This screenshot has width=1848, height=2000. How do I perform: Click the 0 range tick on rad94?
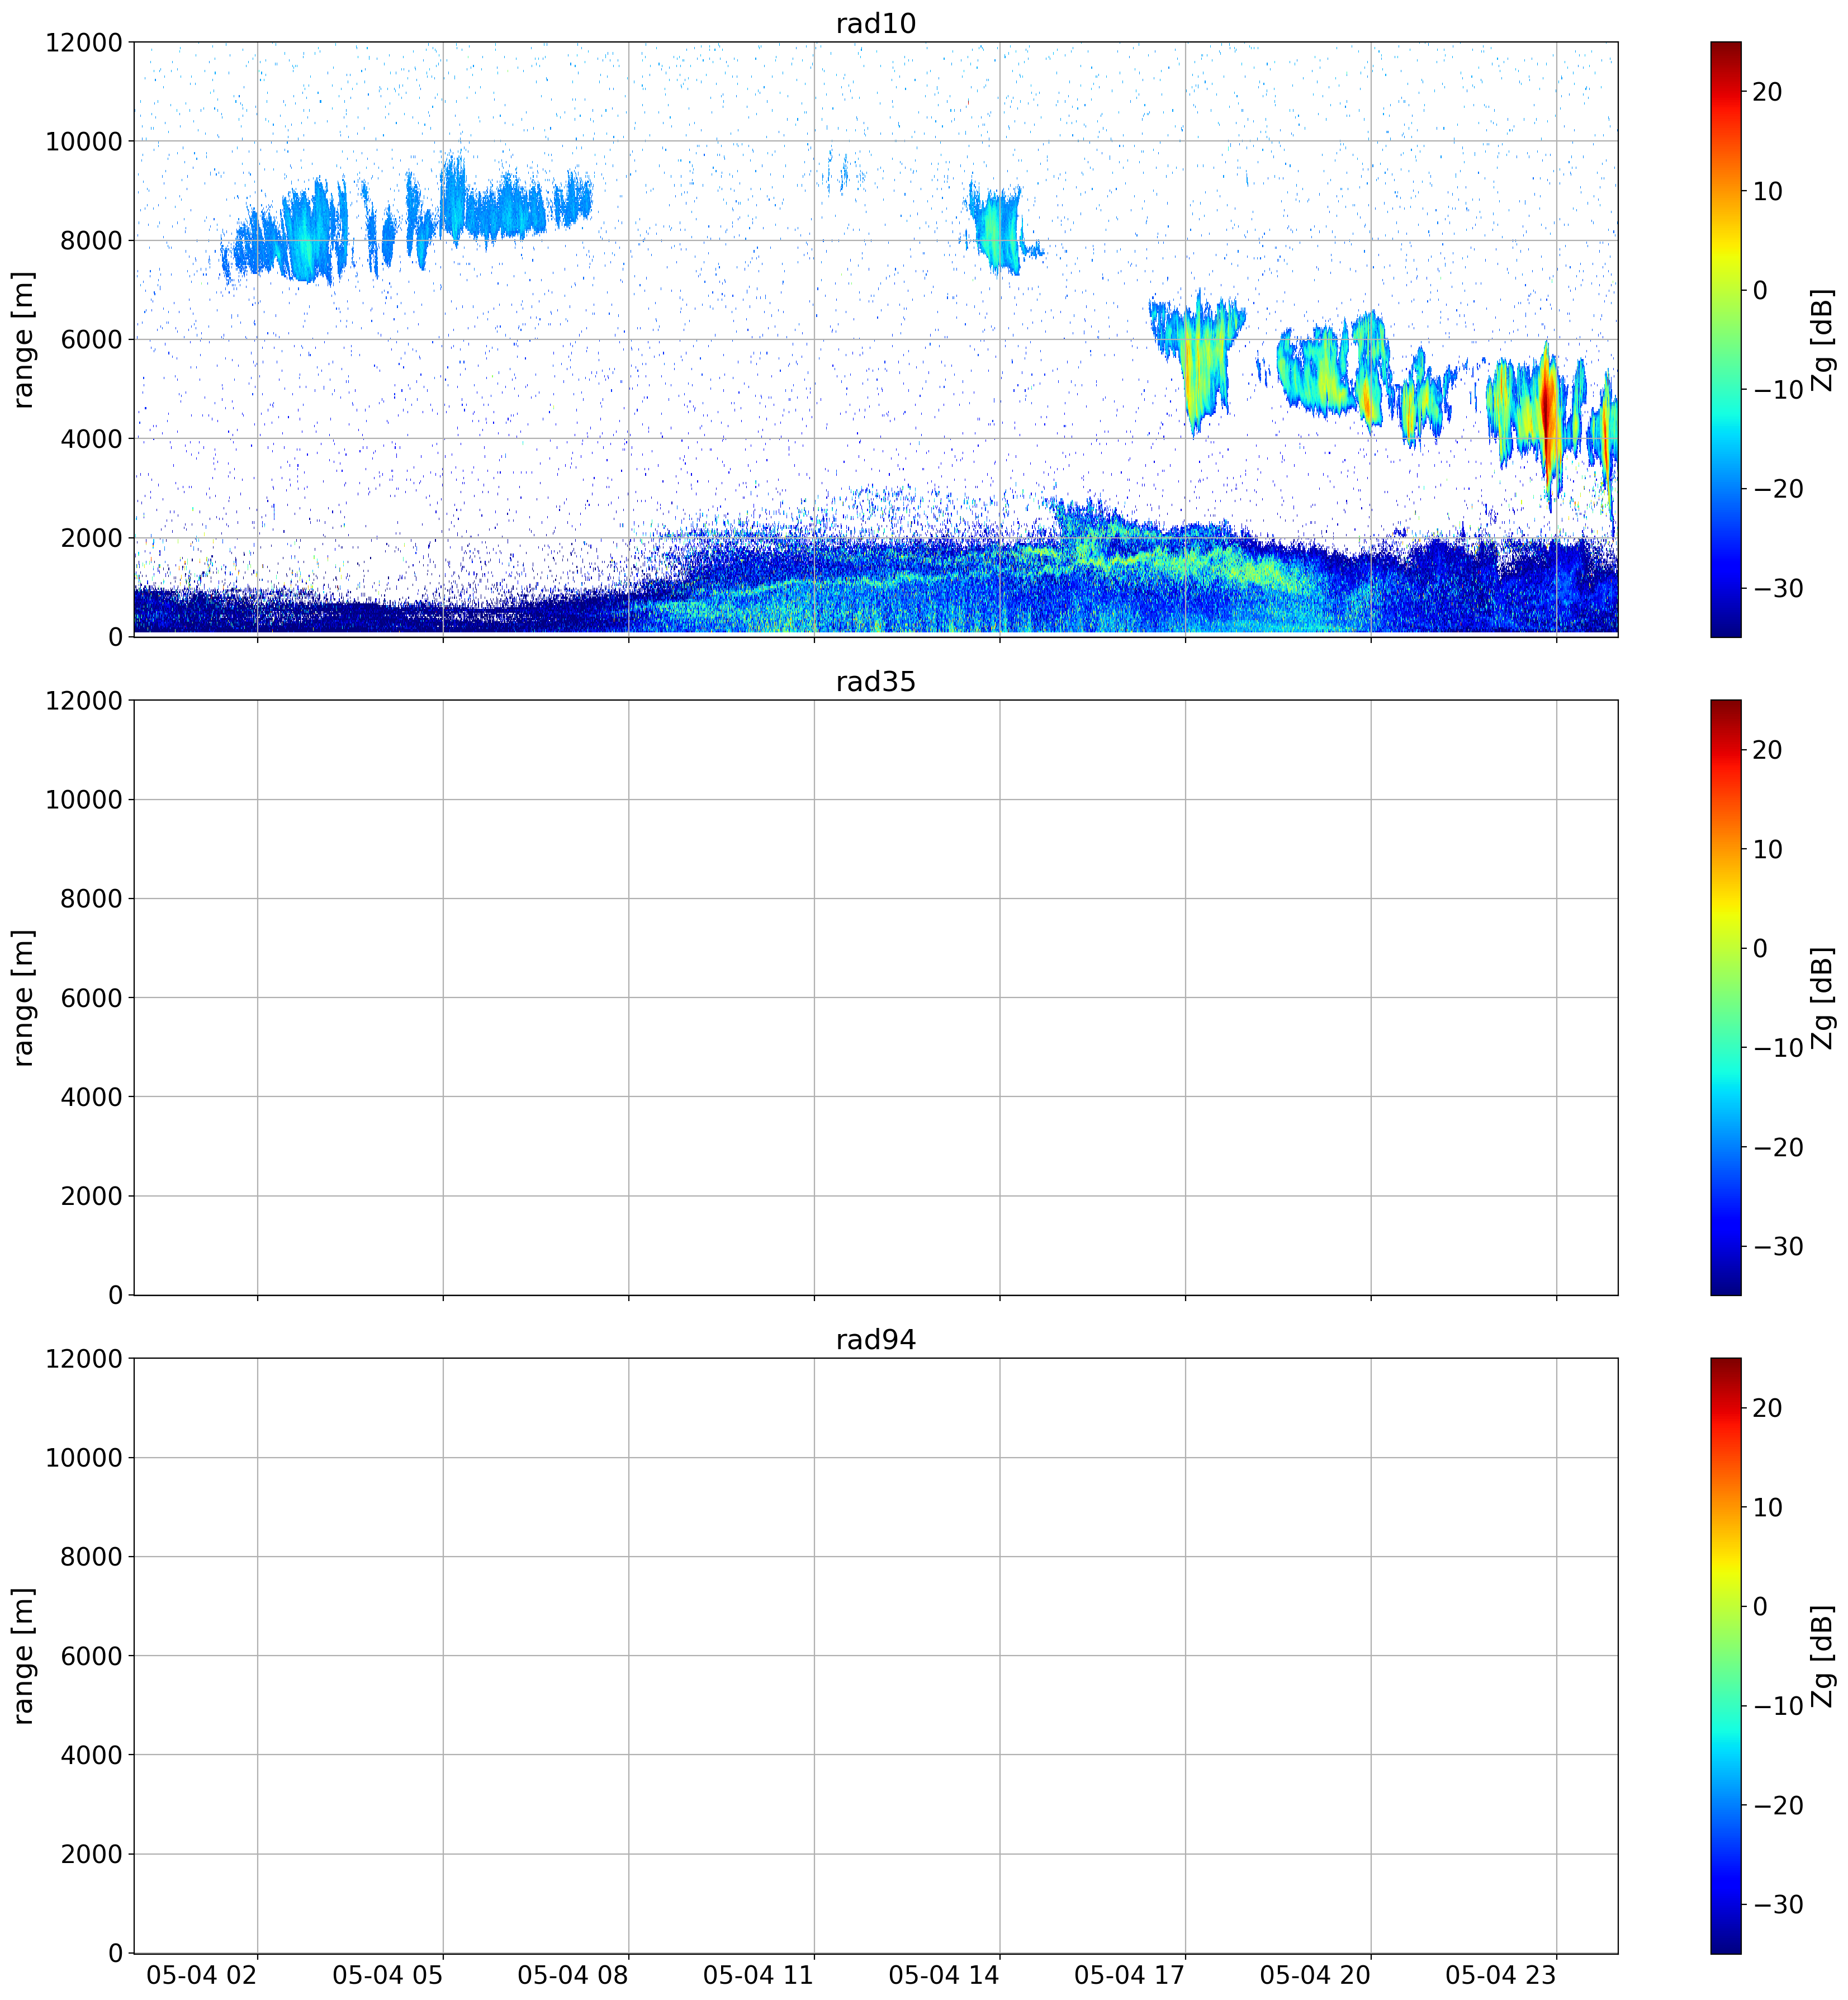[115, 1953]
